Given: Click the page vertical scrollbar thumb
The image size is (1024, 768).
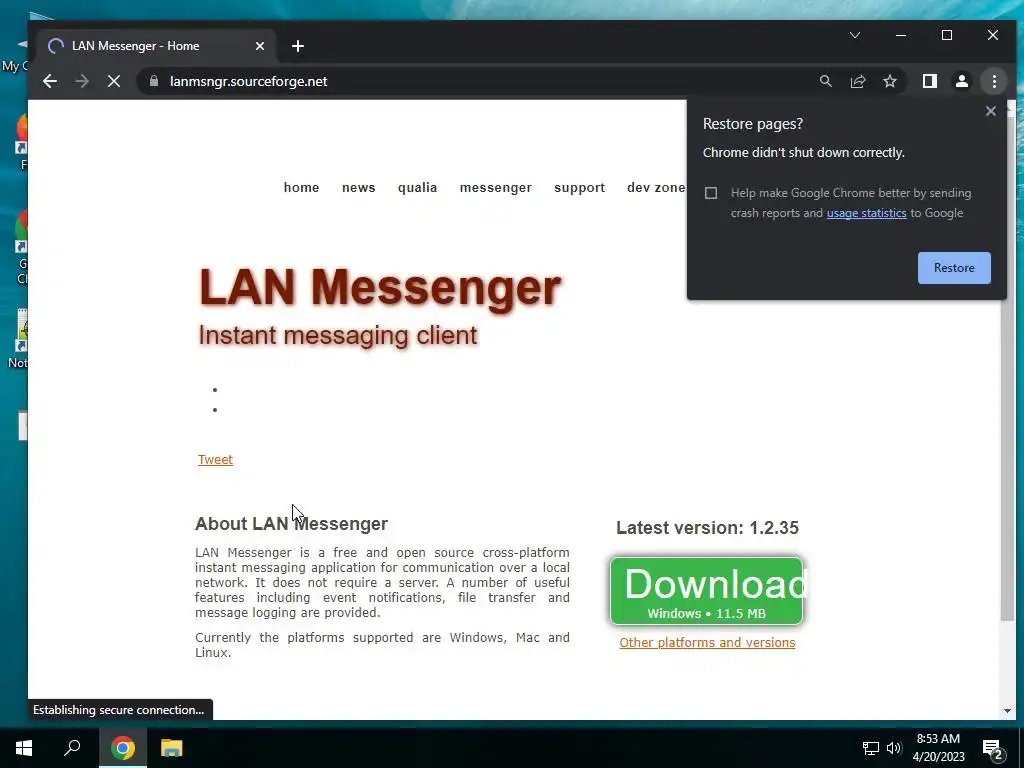Looking at the screenshot, I should pos(1008,369).
